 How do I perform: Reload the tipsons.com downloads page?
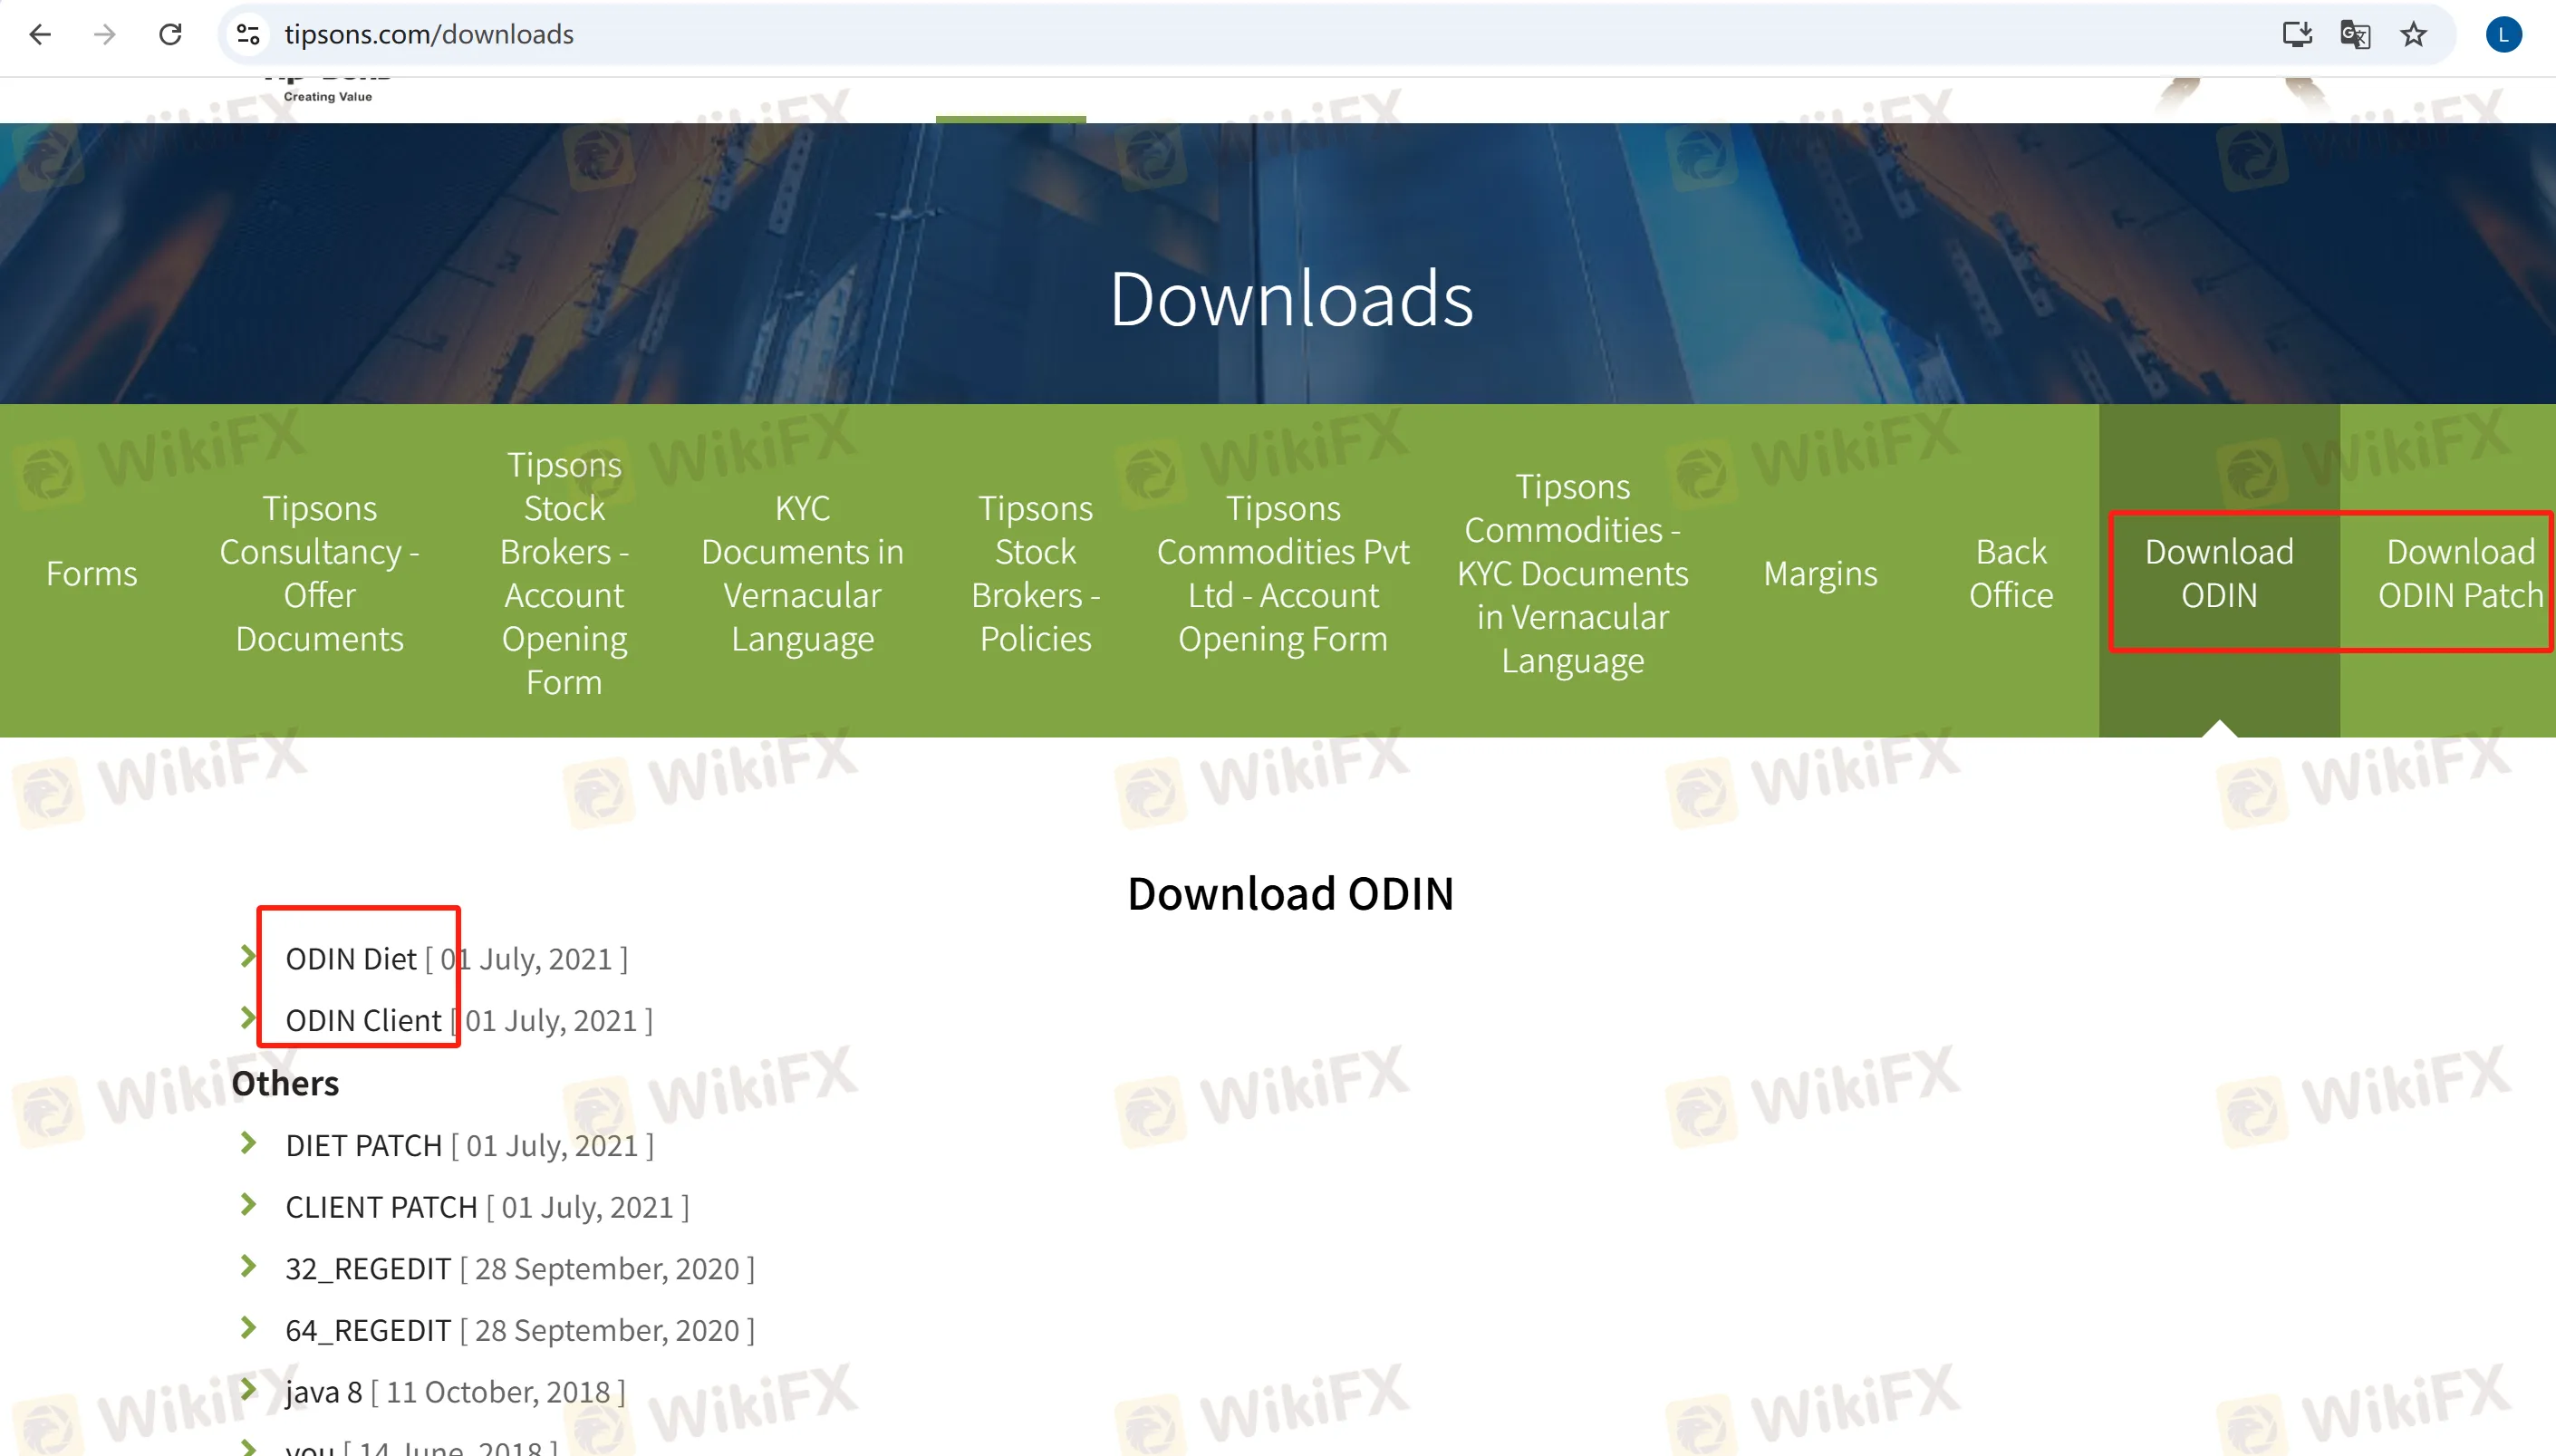click(170, 34)
